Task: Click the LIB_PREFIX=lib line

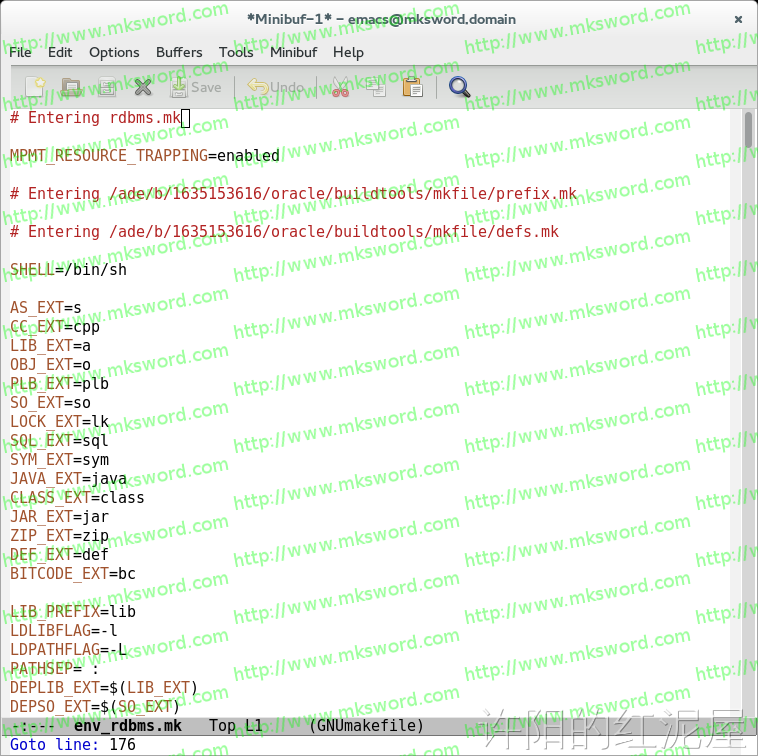Action: click(x=73, y=611)
